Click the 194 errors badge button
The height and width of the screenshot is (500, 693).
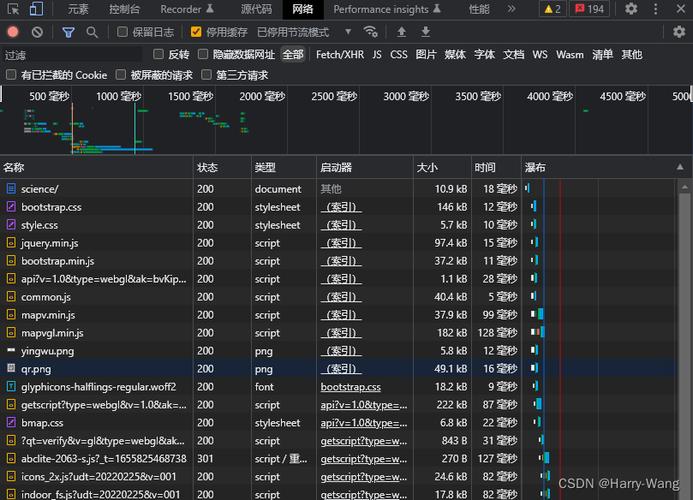[590, 9]
